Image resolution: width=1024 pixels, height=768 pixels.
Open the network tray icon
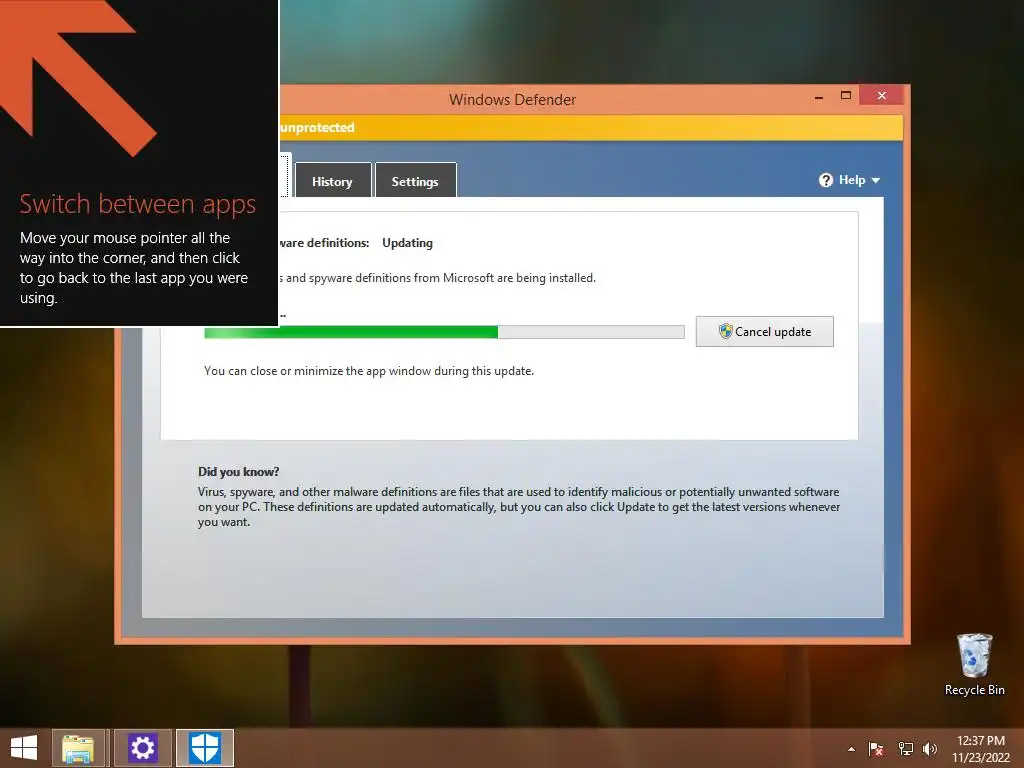906,748
